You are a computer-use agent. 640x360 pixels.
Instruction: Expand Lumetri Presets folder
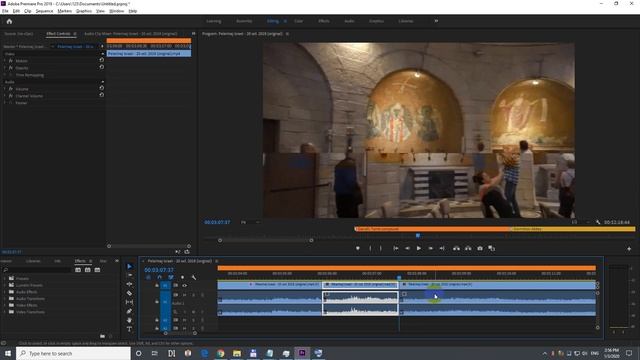coord(5,285)
